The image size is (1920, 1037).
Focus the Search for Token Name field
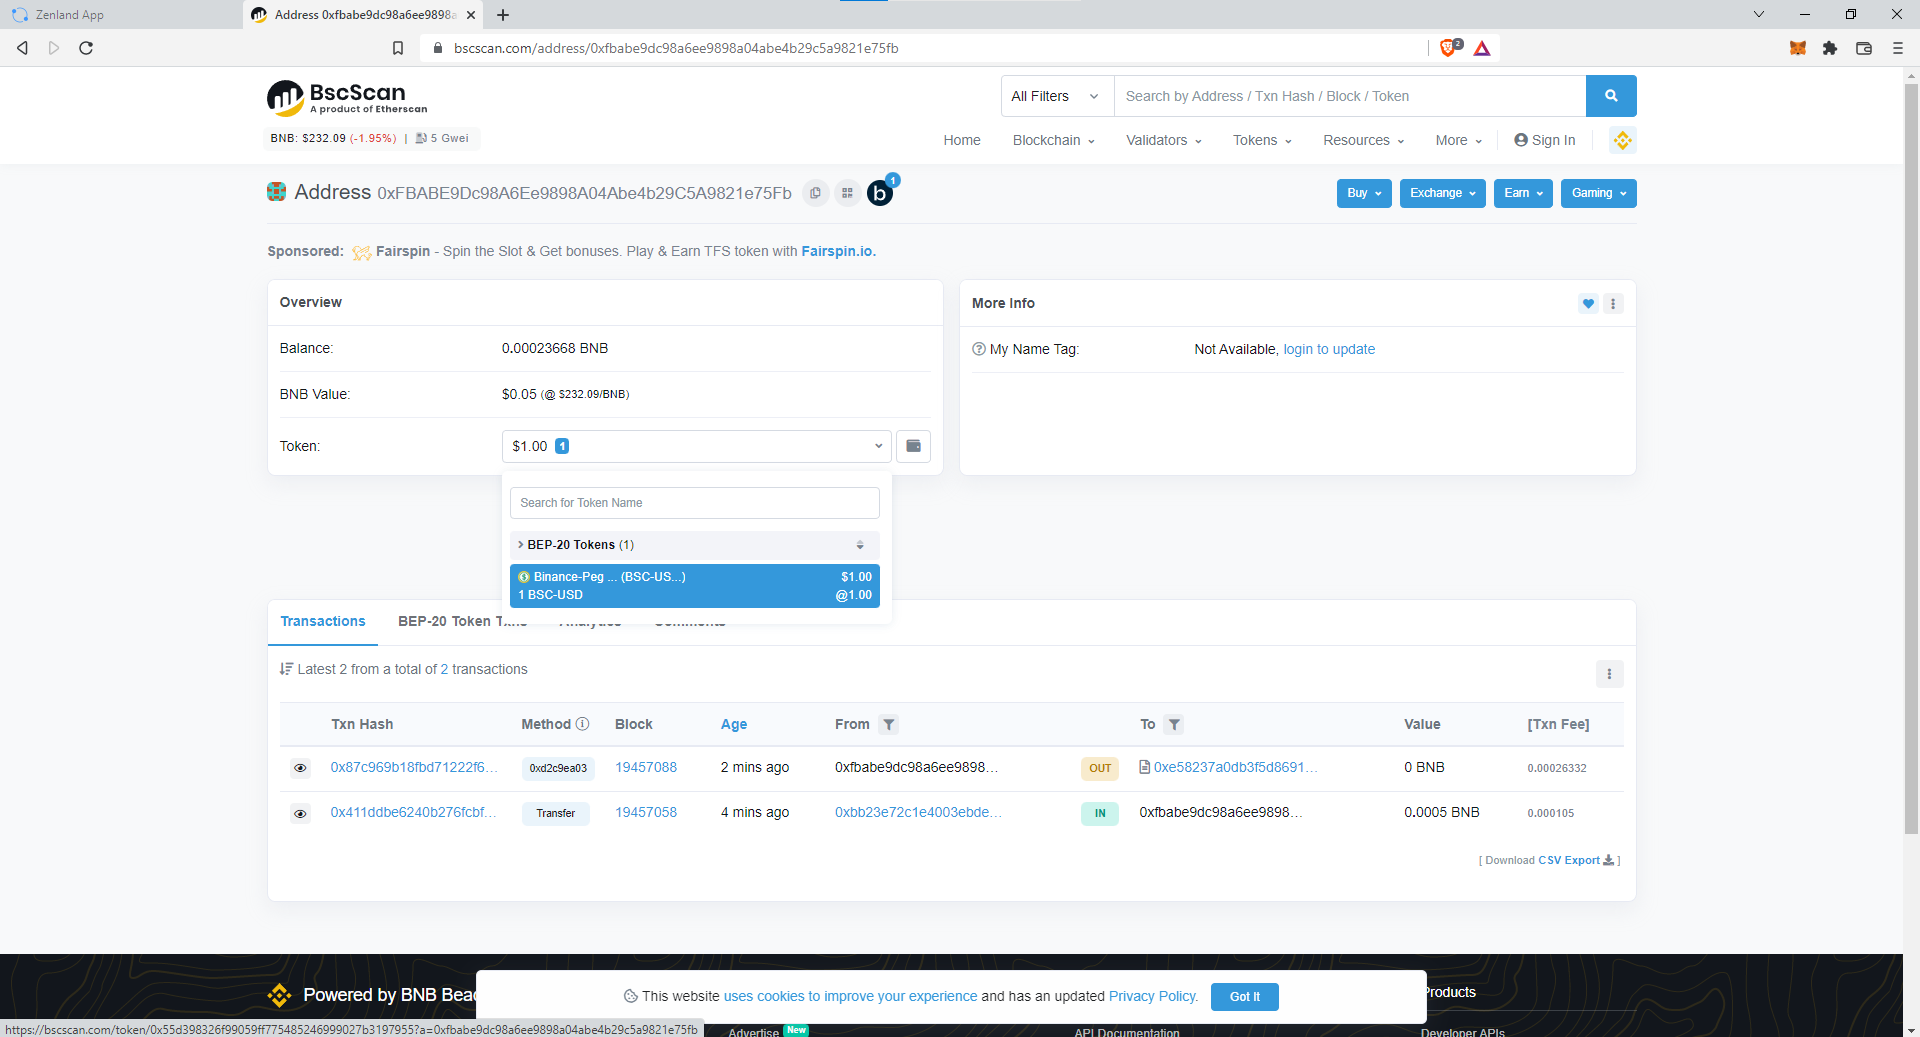(x=695, y=503)
